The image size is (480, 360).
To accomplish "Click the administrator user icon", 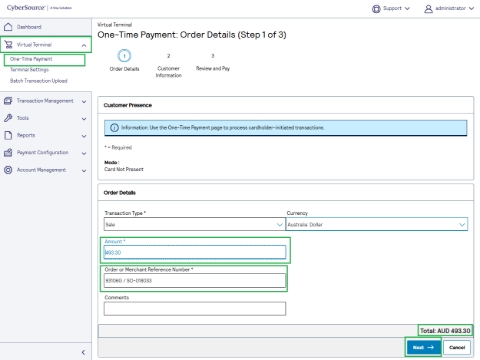I will coord(428,9).
